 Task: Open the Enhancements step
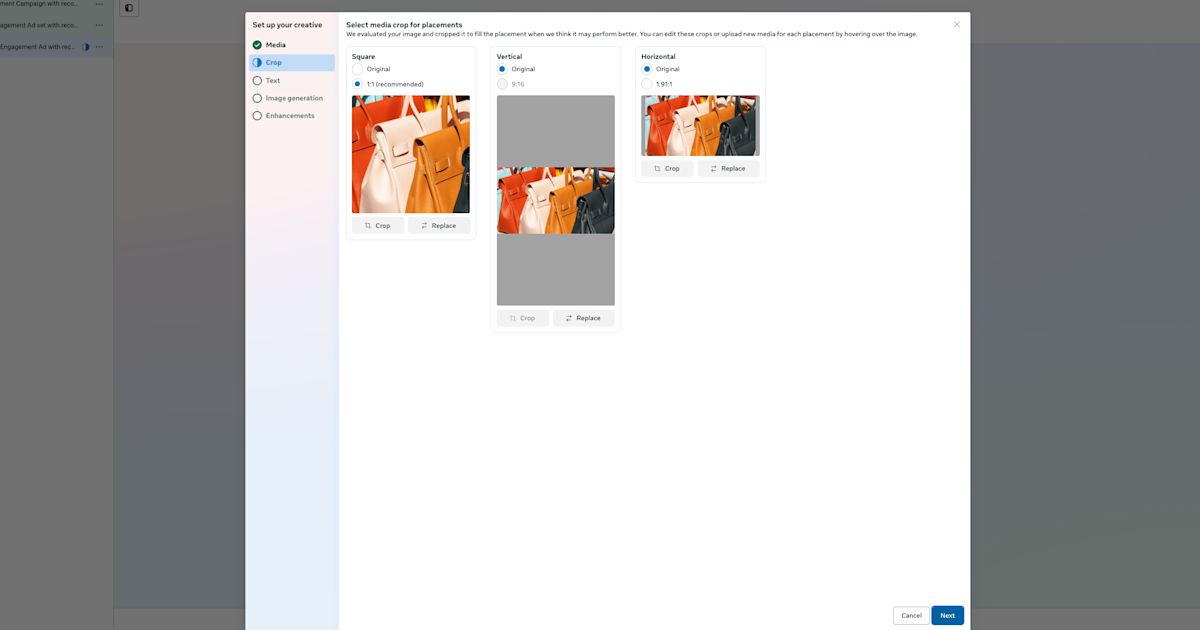coord(290,116)
